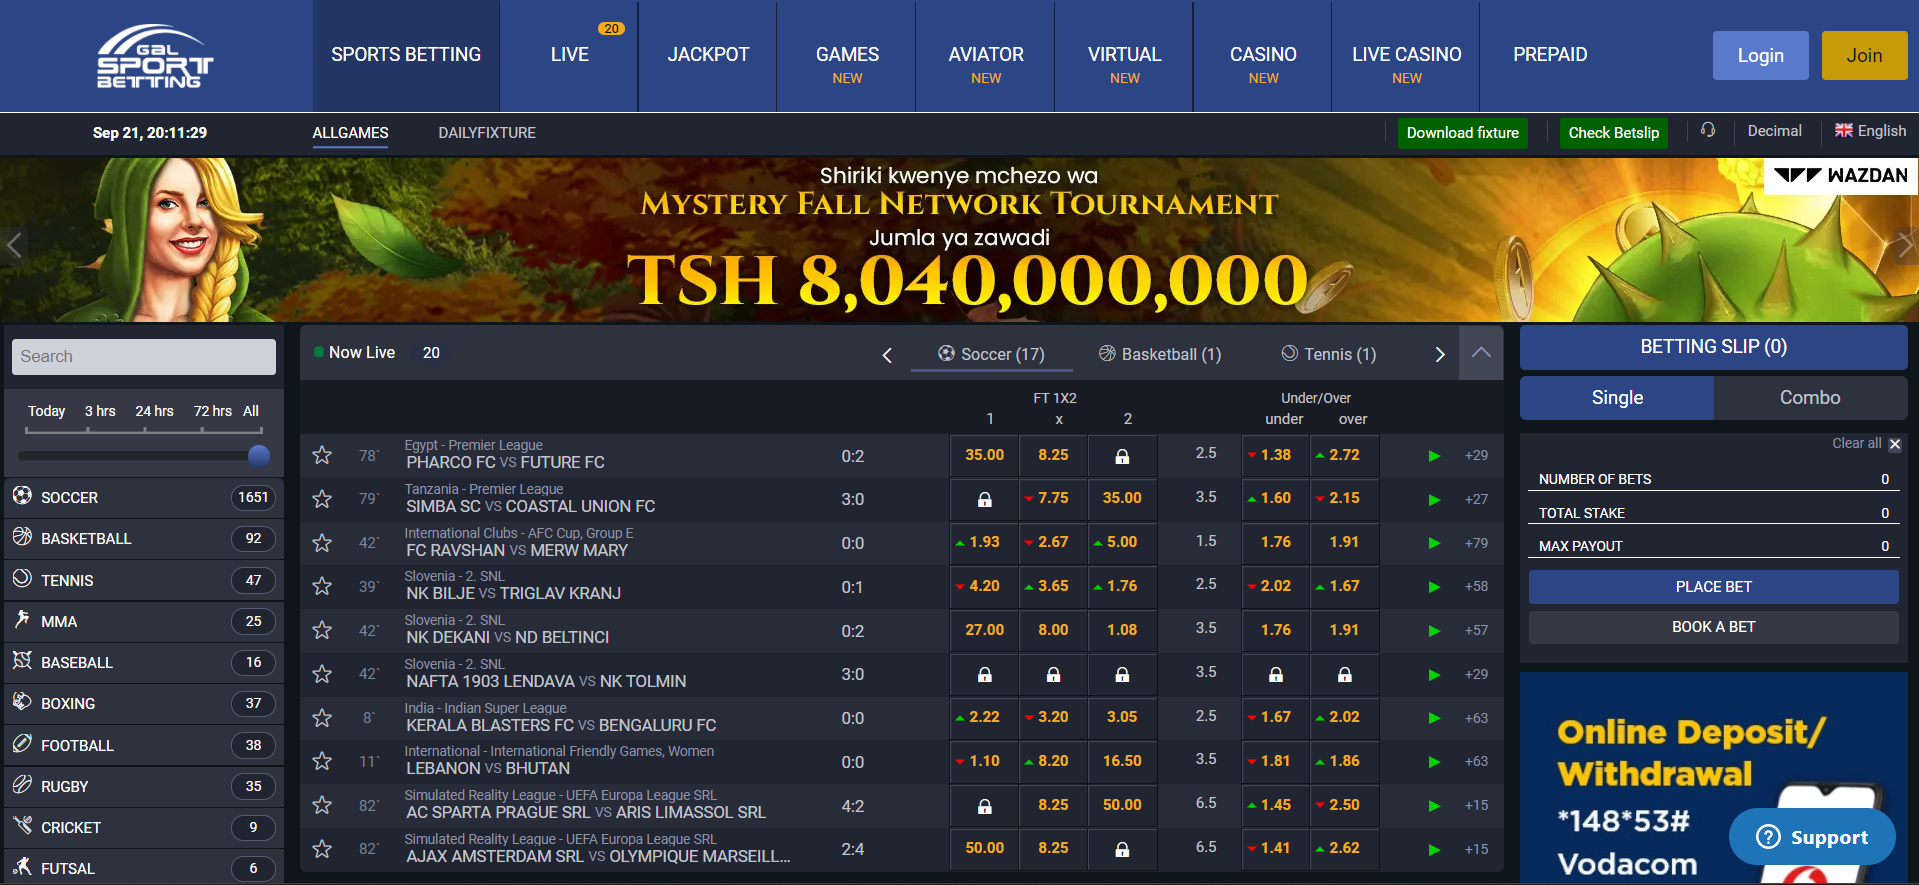Click the MMA fighter icon in sidebar

tap(22, 620)
